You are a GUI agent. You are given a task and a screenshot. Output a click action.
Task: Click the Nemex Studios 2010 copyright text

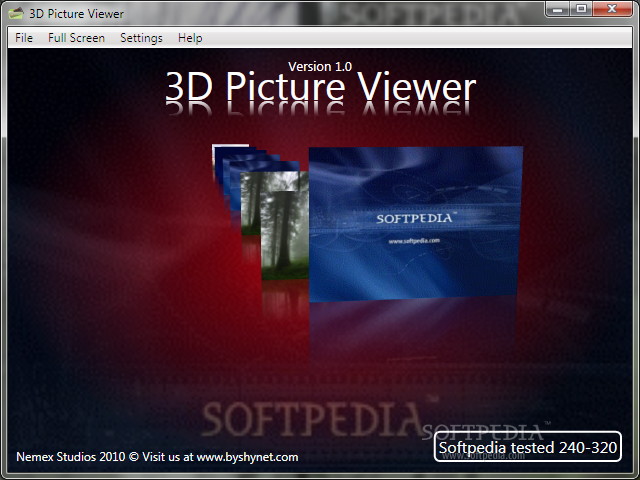(78, 457)
